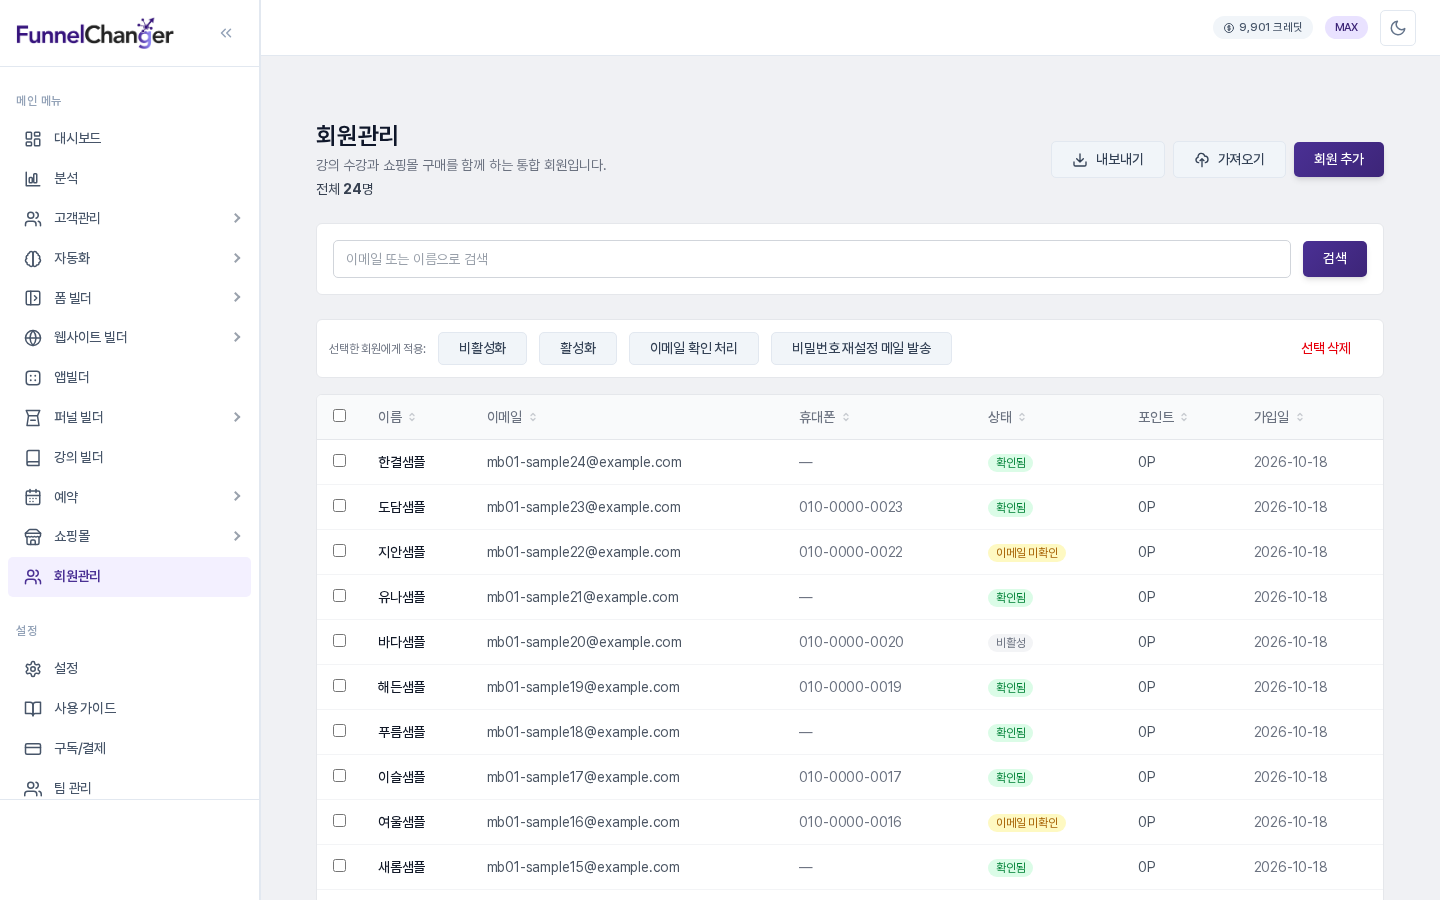Click the red 선택 삭제 link

click(x=1326, y=348)
